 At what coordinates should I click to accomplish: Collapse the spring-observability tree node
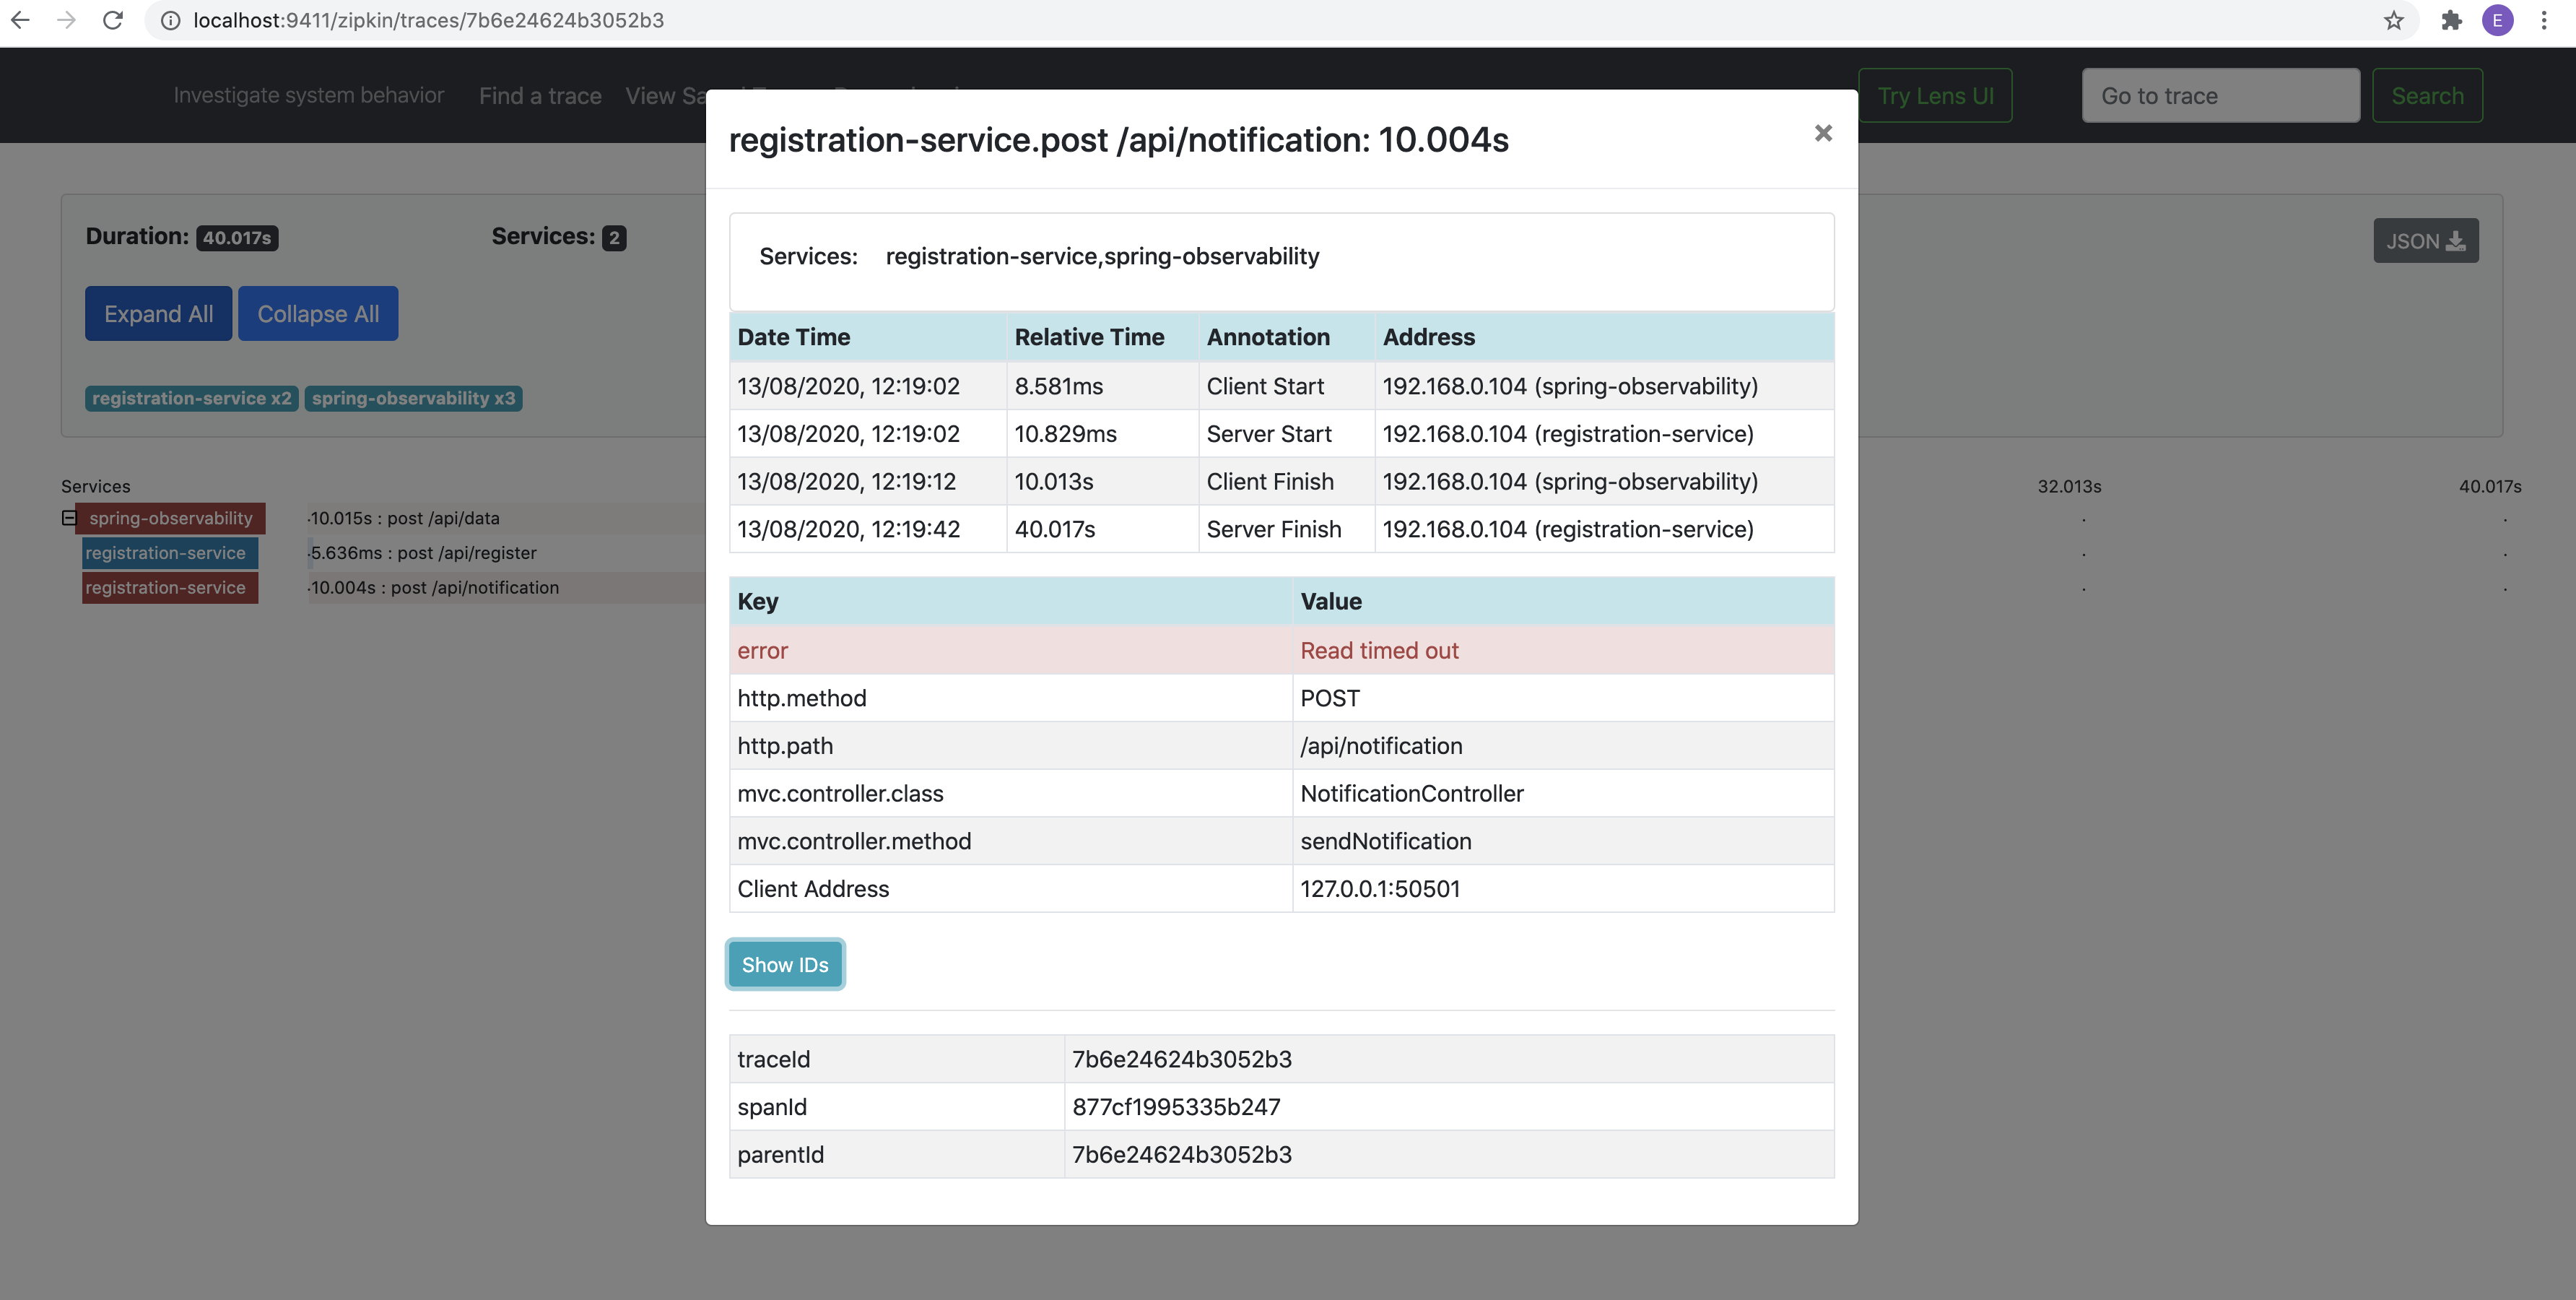[x=69, y=518]
